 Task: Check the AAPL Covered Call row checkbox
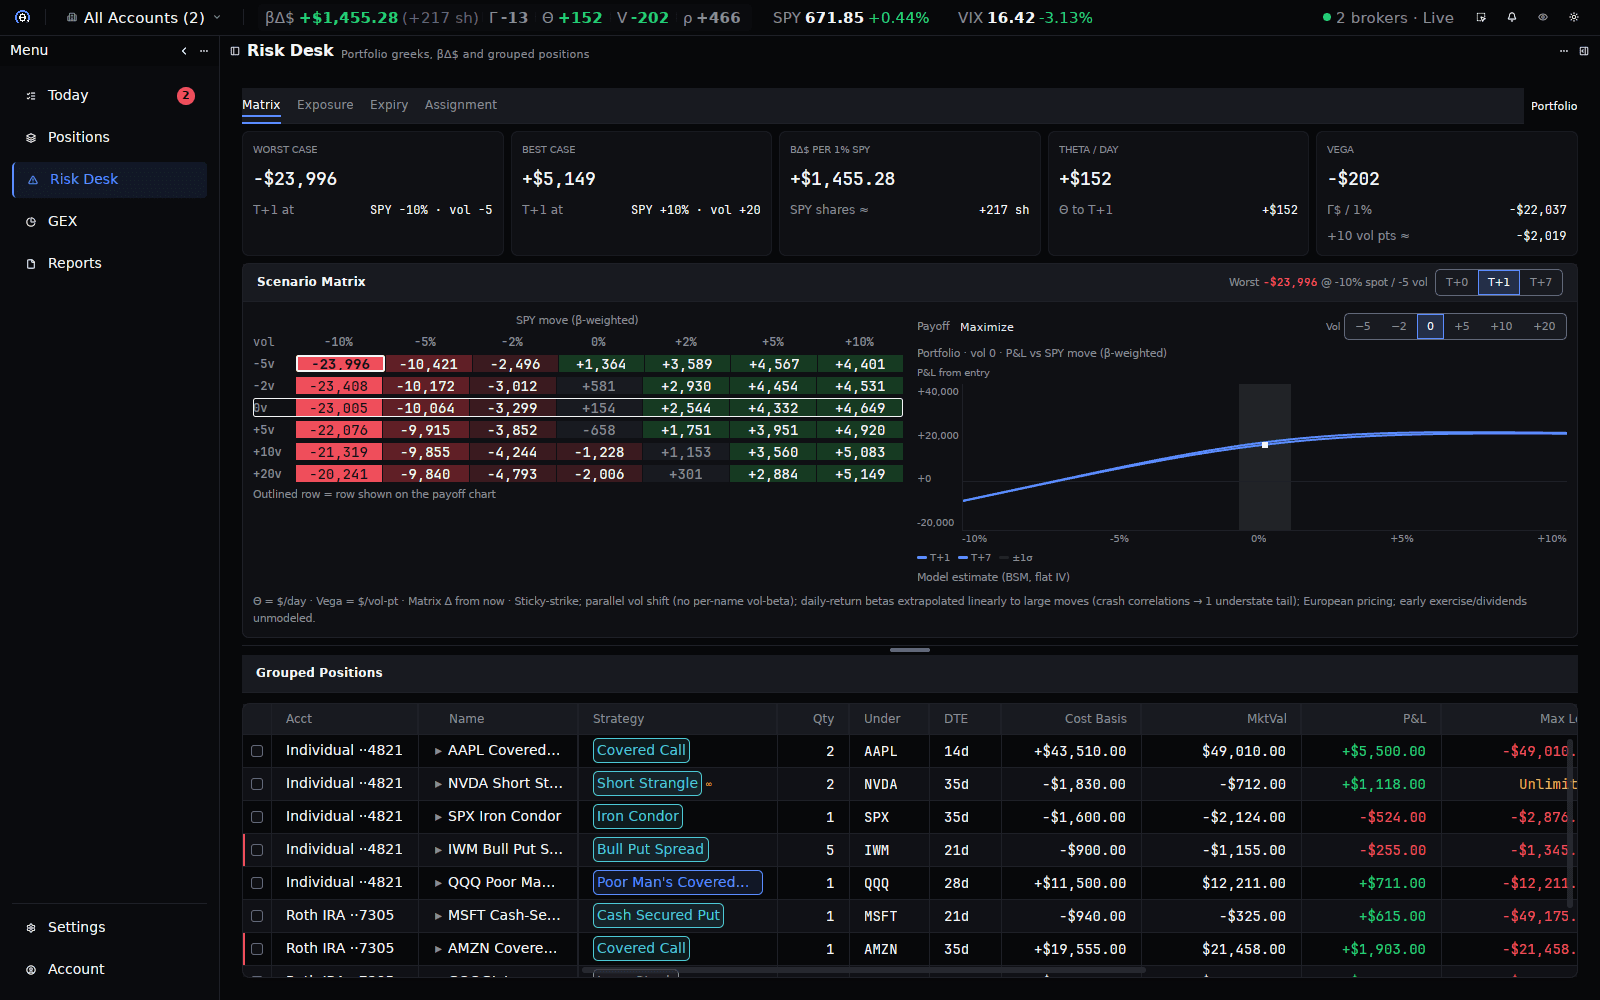coord(257,751)
